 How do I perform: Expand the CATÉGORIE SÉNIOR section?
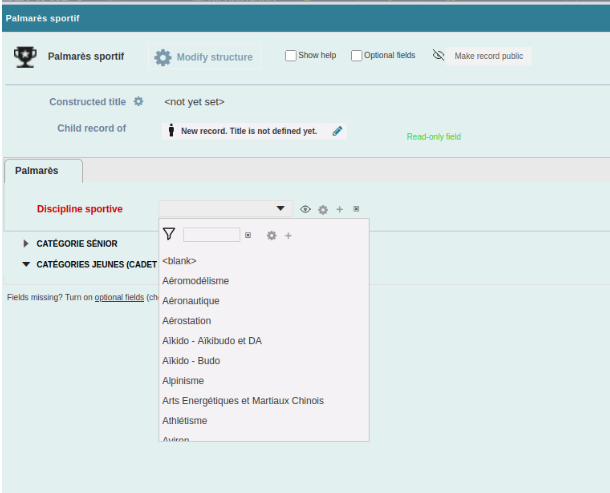pyautogui.click(x=26, y=244)
